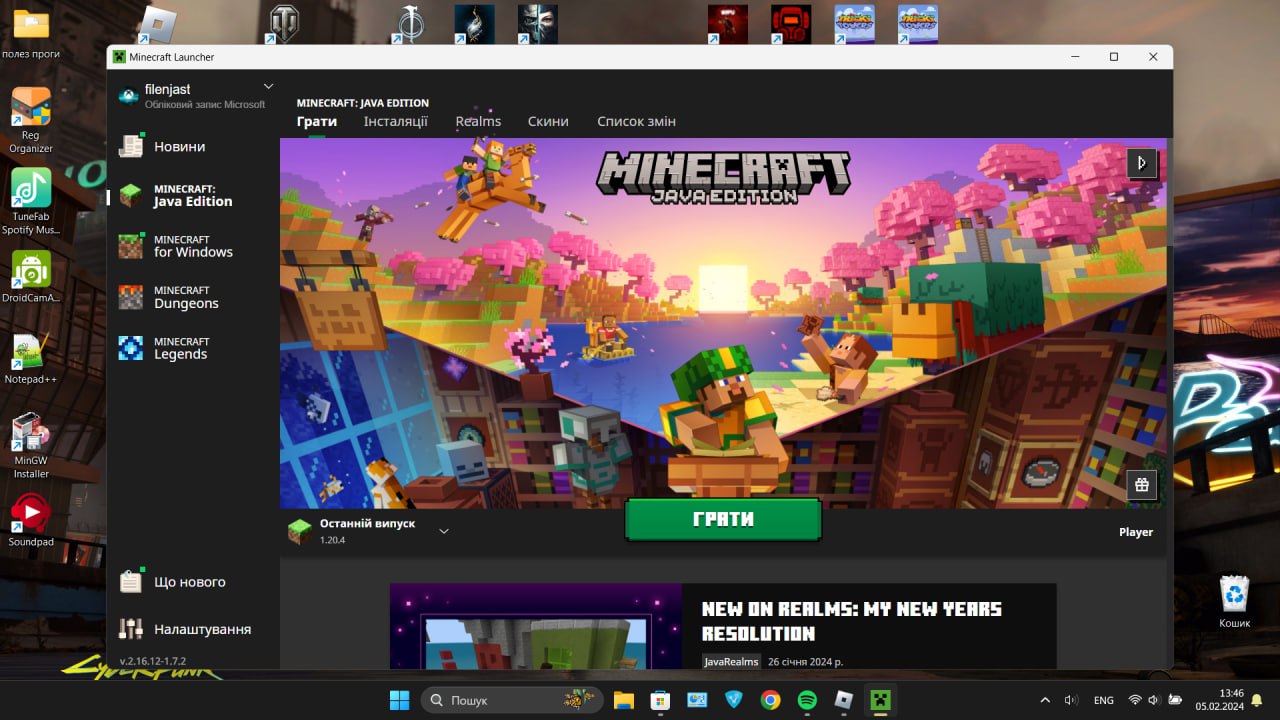Click the launcher version v.2.16.12-1.7.2 text
This screenshot has width=1280, height=720.
click(x=153, y=661)
